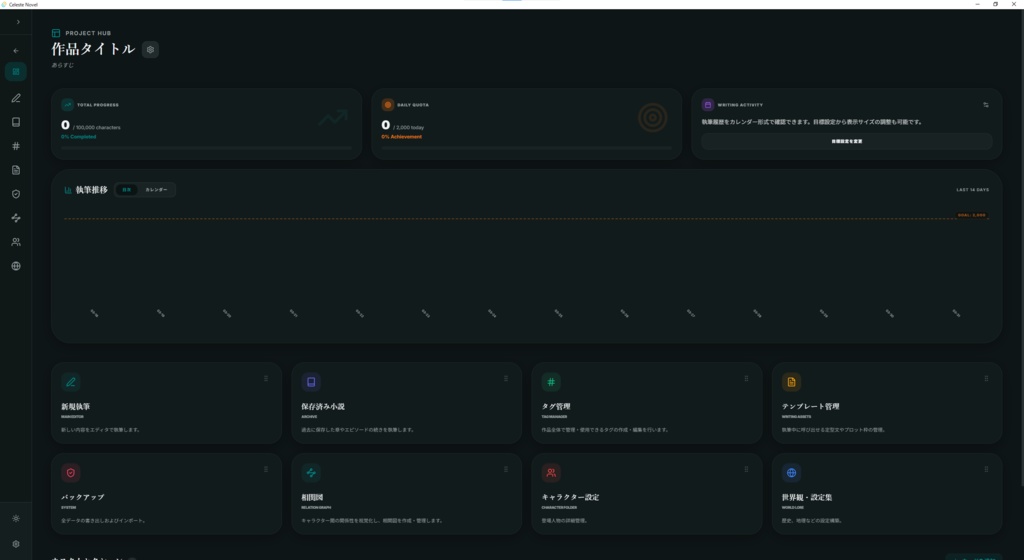Go back using the sidebar arrow icon

click(16, 50)
